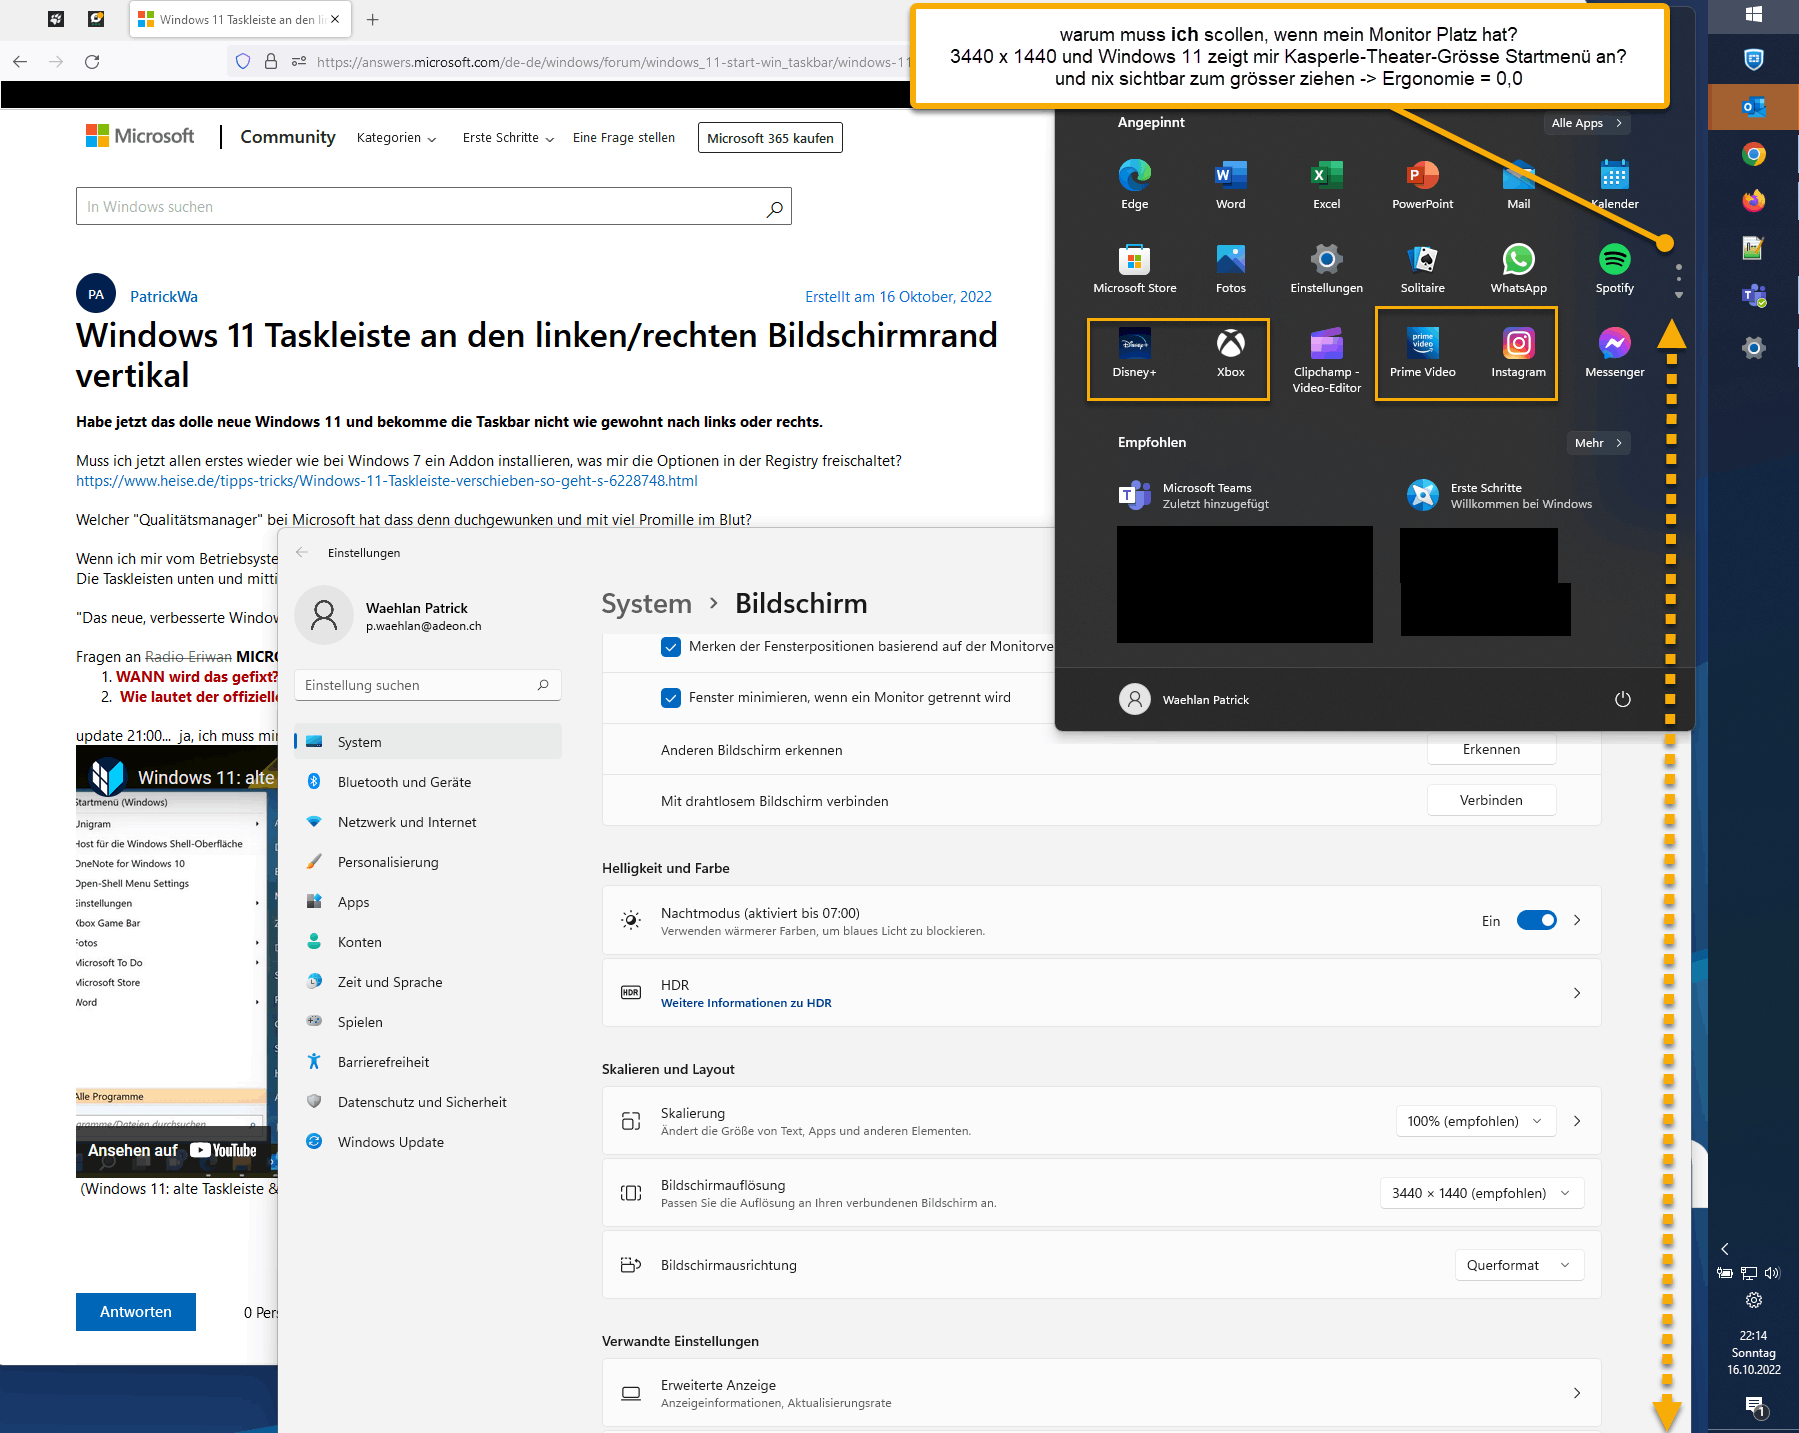The image size is (1799, 1433).
Task: Click the power button in Start menu
Action: [1622, 699]
